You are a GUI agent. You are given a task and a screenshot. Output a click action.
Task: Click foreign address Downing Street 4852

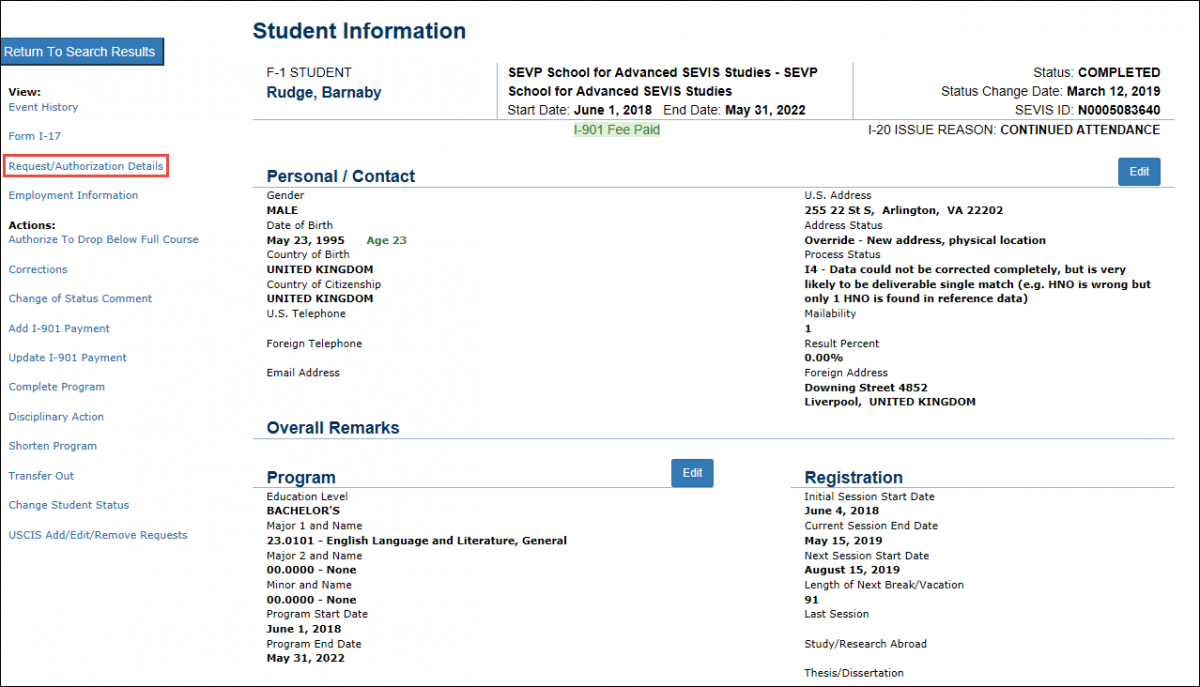click(x=866, y=388)
